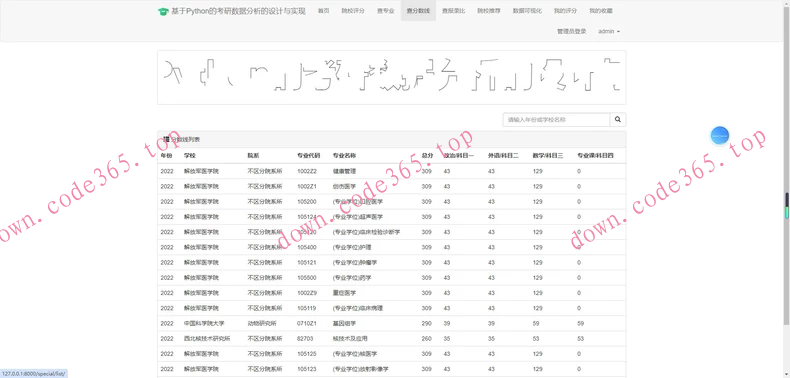Open the admin user dropdown

pyautogui.click(x=609, y=31)
